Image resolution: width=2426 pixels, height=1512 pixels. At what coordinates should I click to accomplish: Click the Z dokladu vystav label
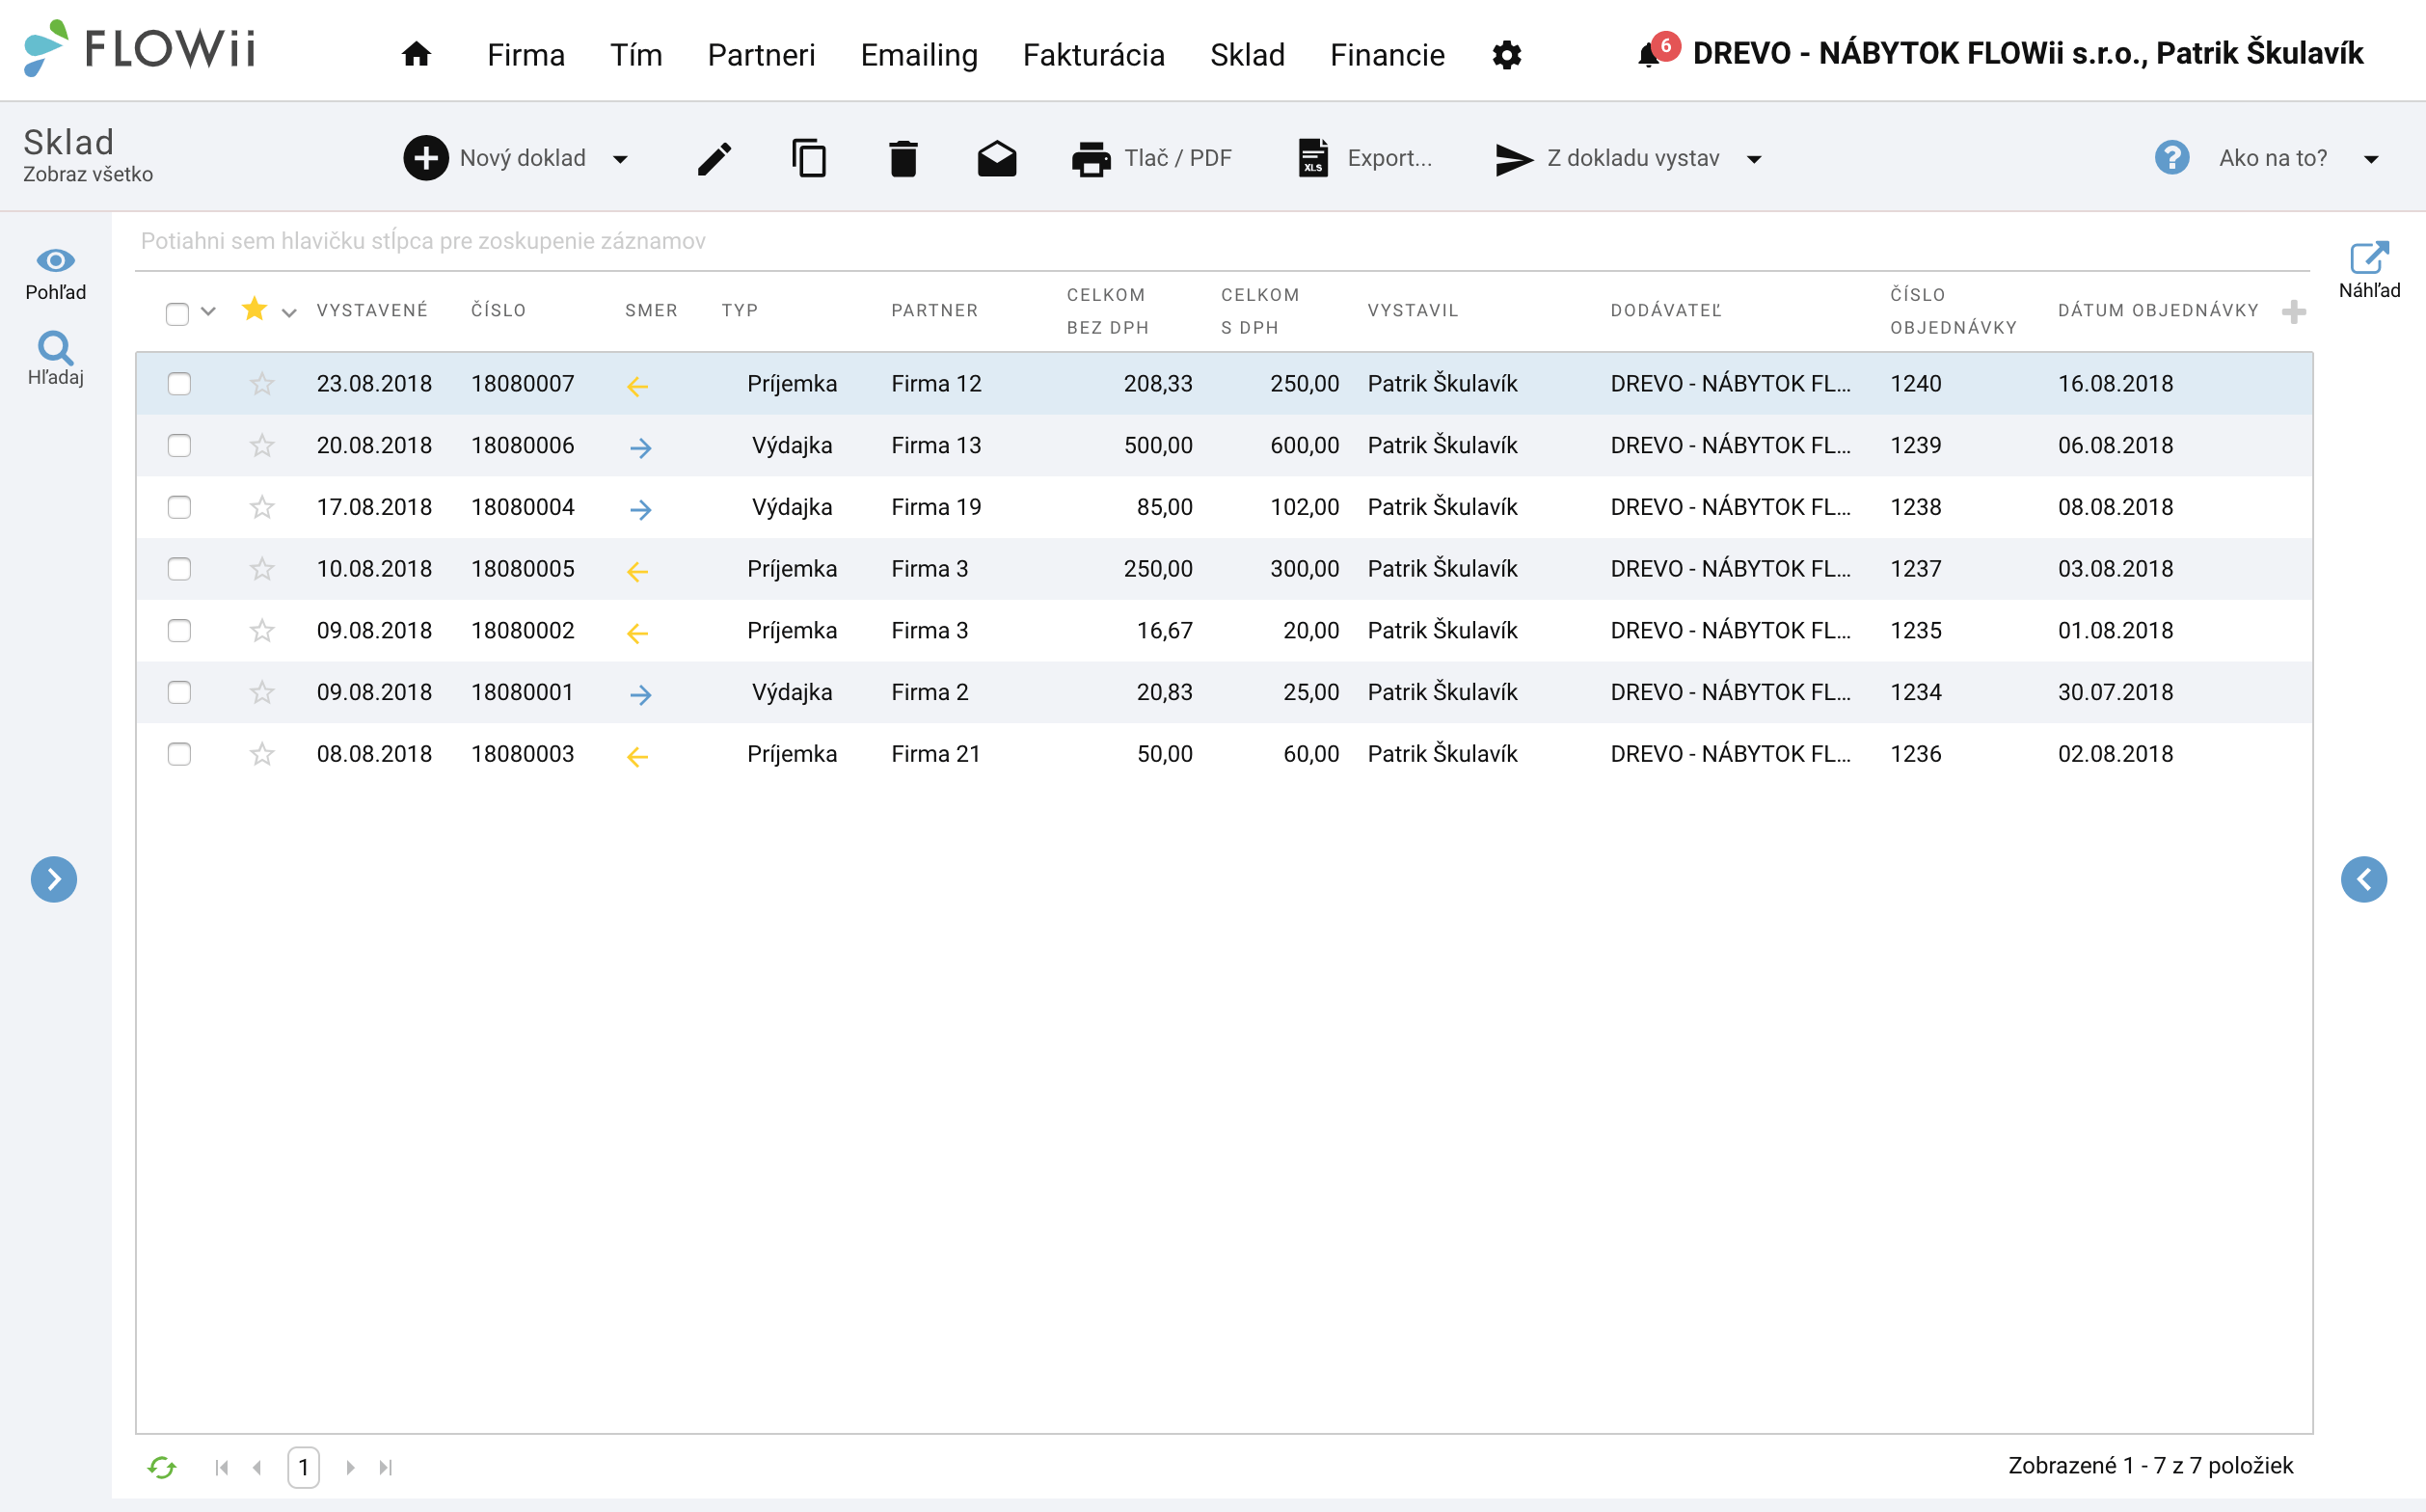click(1633, 158)
